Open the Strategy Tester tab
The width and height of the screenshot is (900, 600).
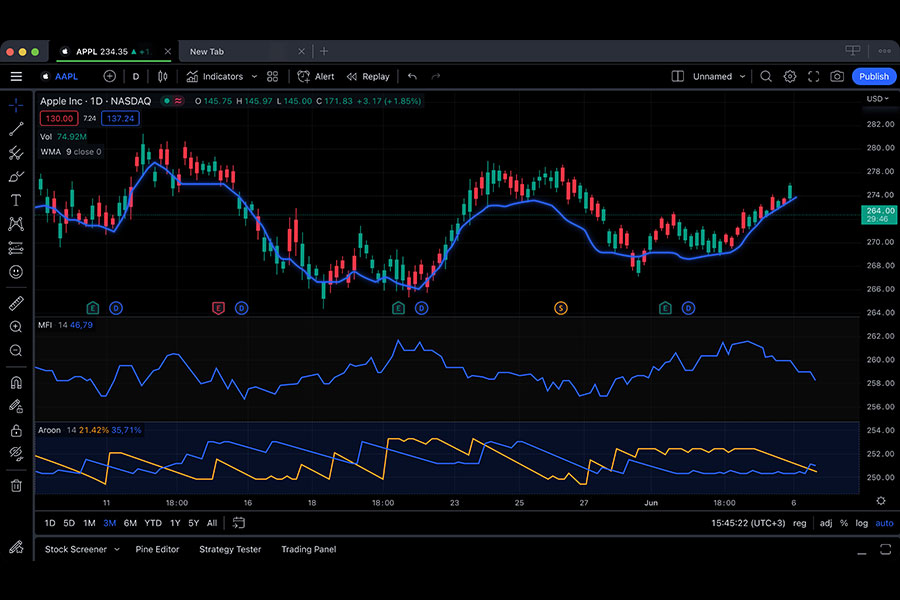coord(230,549)
